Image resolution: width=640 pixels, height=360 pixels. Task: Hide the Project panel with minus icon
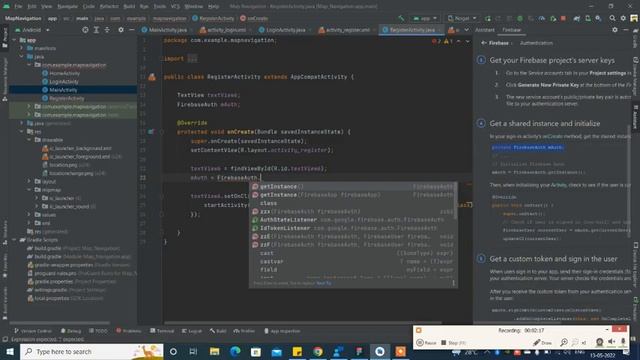131,30
